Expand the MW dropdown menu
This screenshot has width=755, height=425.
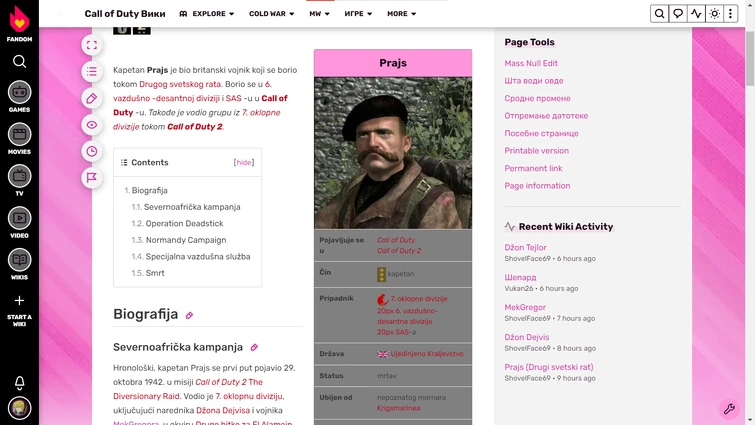coord(319,13)
